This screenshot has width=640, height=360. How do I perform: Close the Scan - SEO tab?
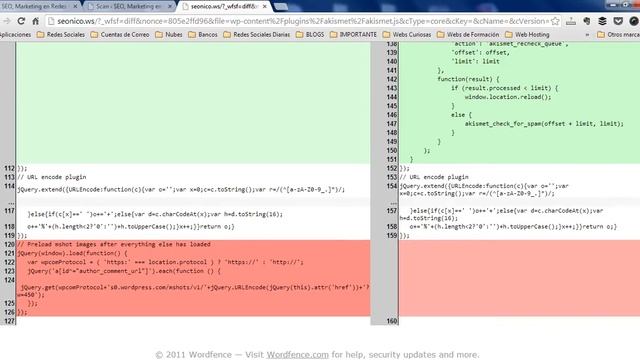click(x=170, y=7)
